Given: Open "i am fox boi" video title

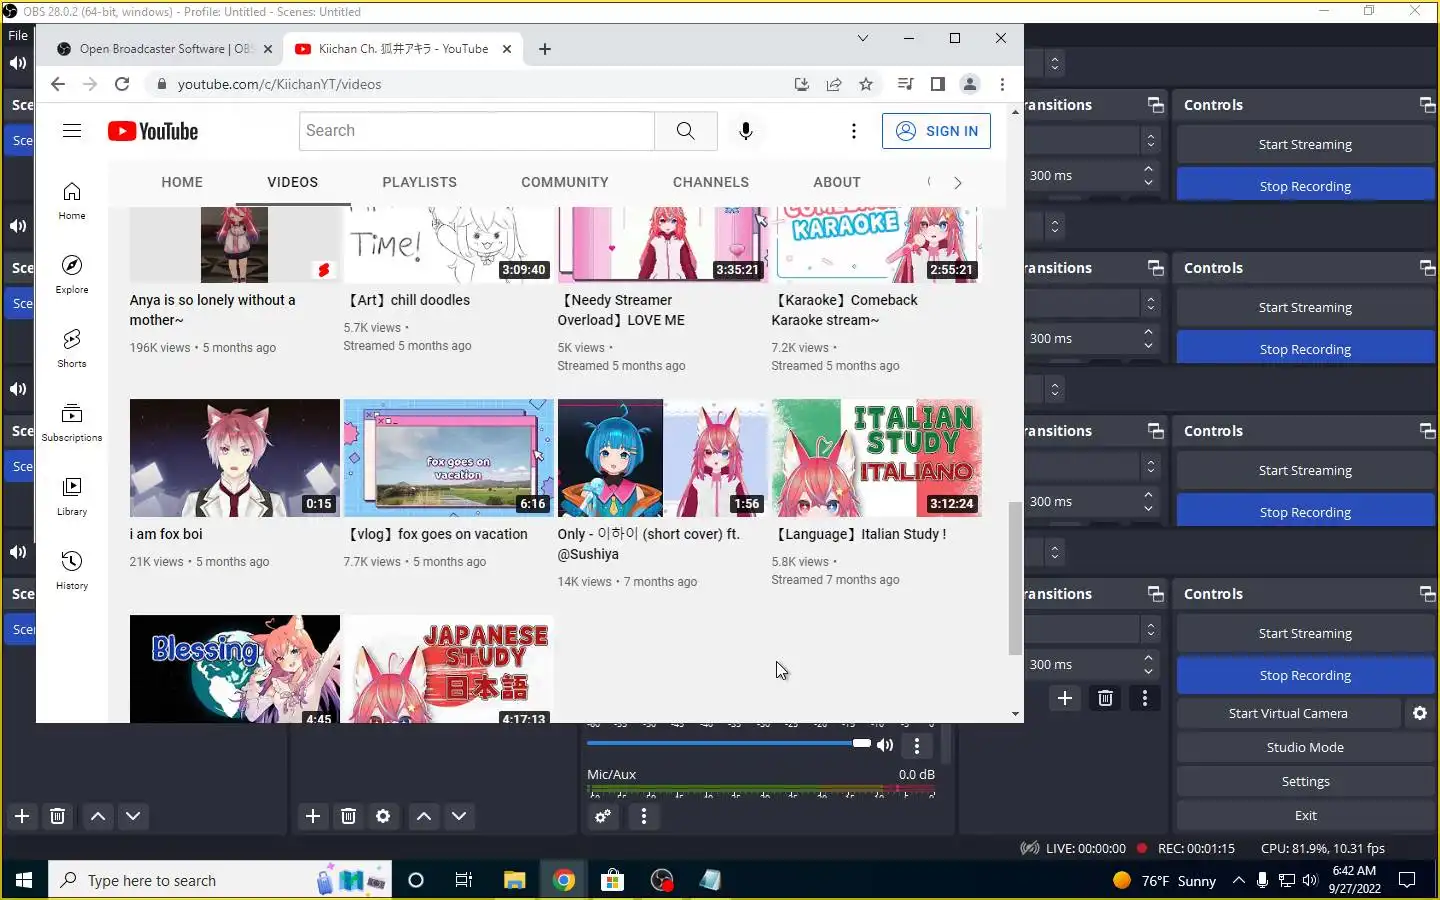Looking at the screenshot, I should [x=166, y=534].
